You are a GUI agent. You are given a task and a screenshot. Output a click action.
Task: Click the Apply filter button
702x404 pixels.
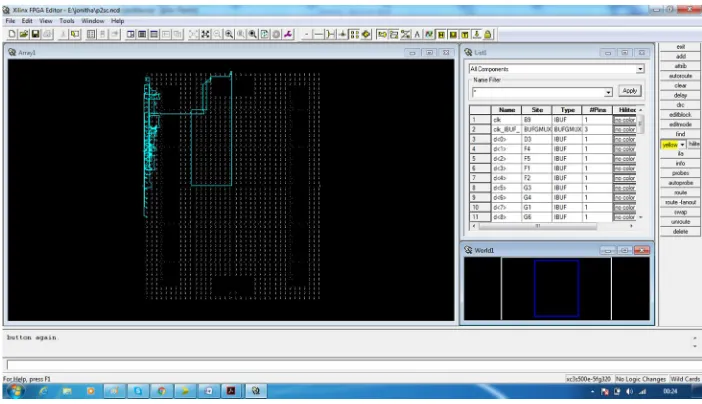pyautogui.click(x=629, y=91)
